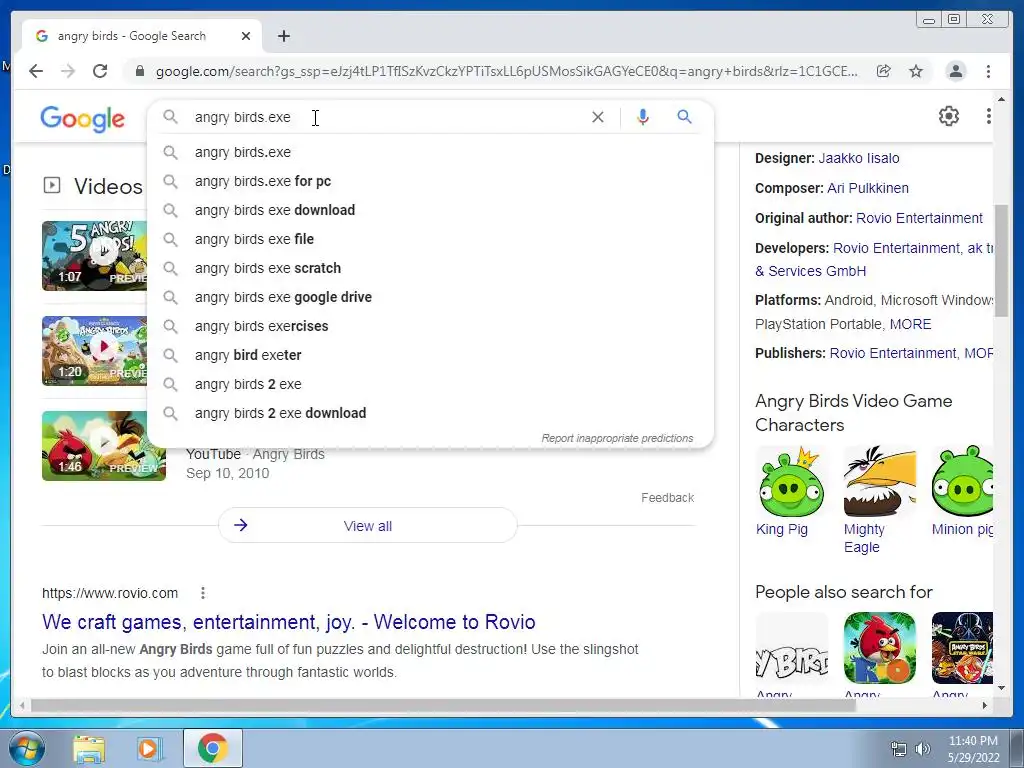Click vertical scrollbar up arrow
Screen dimensions: 1024x768
1002,99
